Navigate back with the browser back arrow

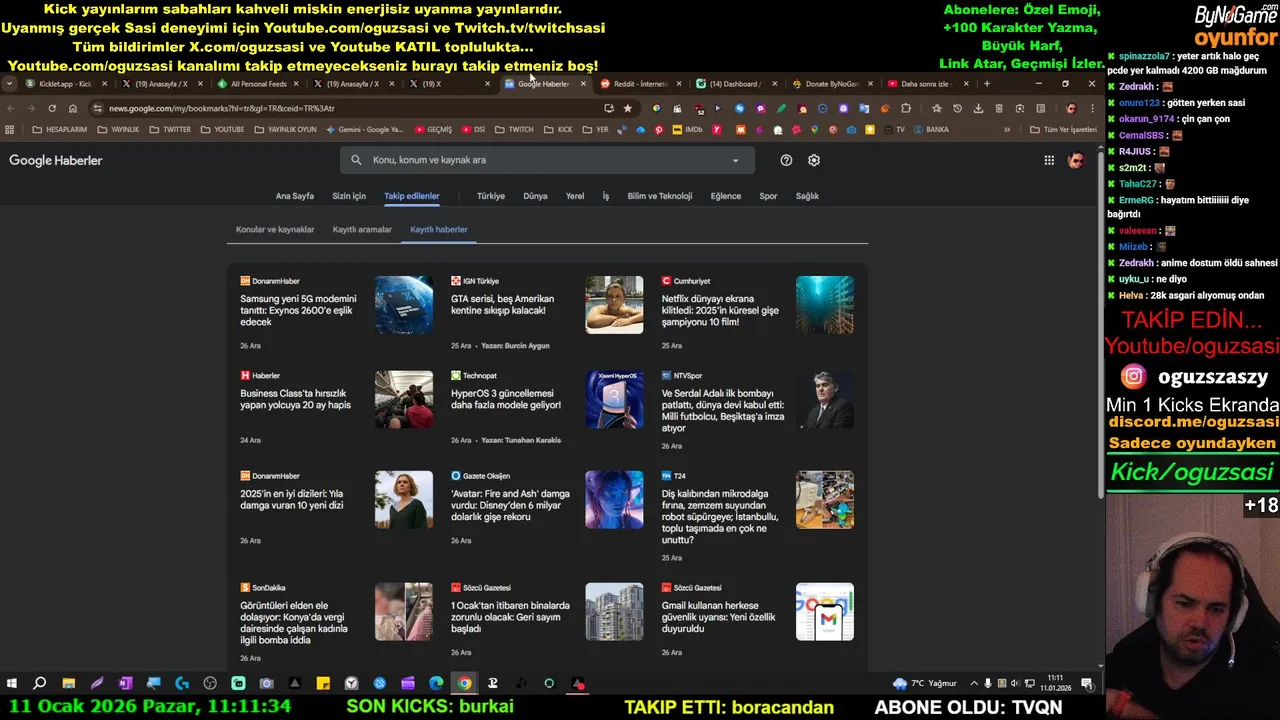point(11,108)
